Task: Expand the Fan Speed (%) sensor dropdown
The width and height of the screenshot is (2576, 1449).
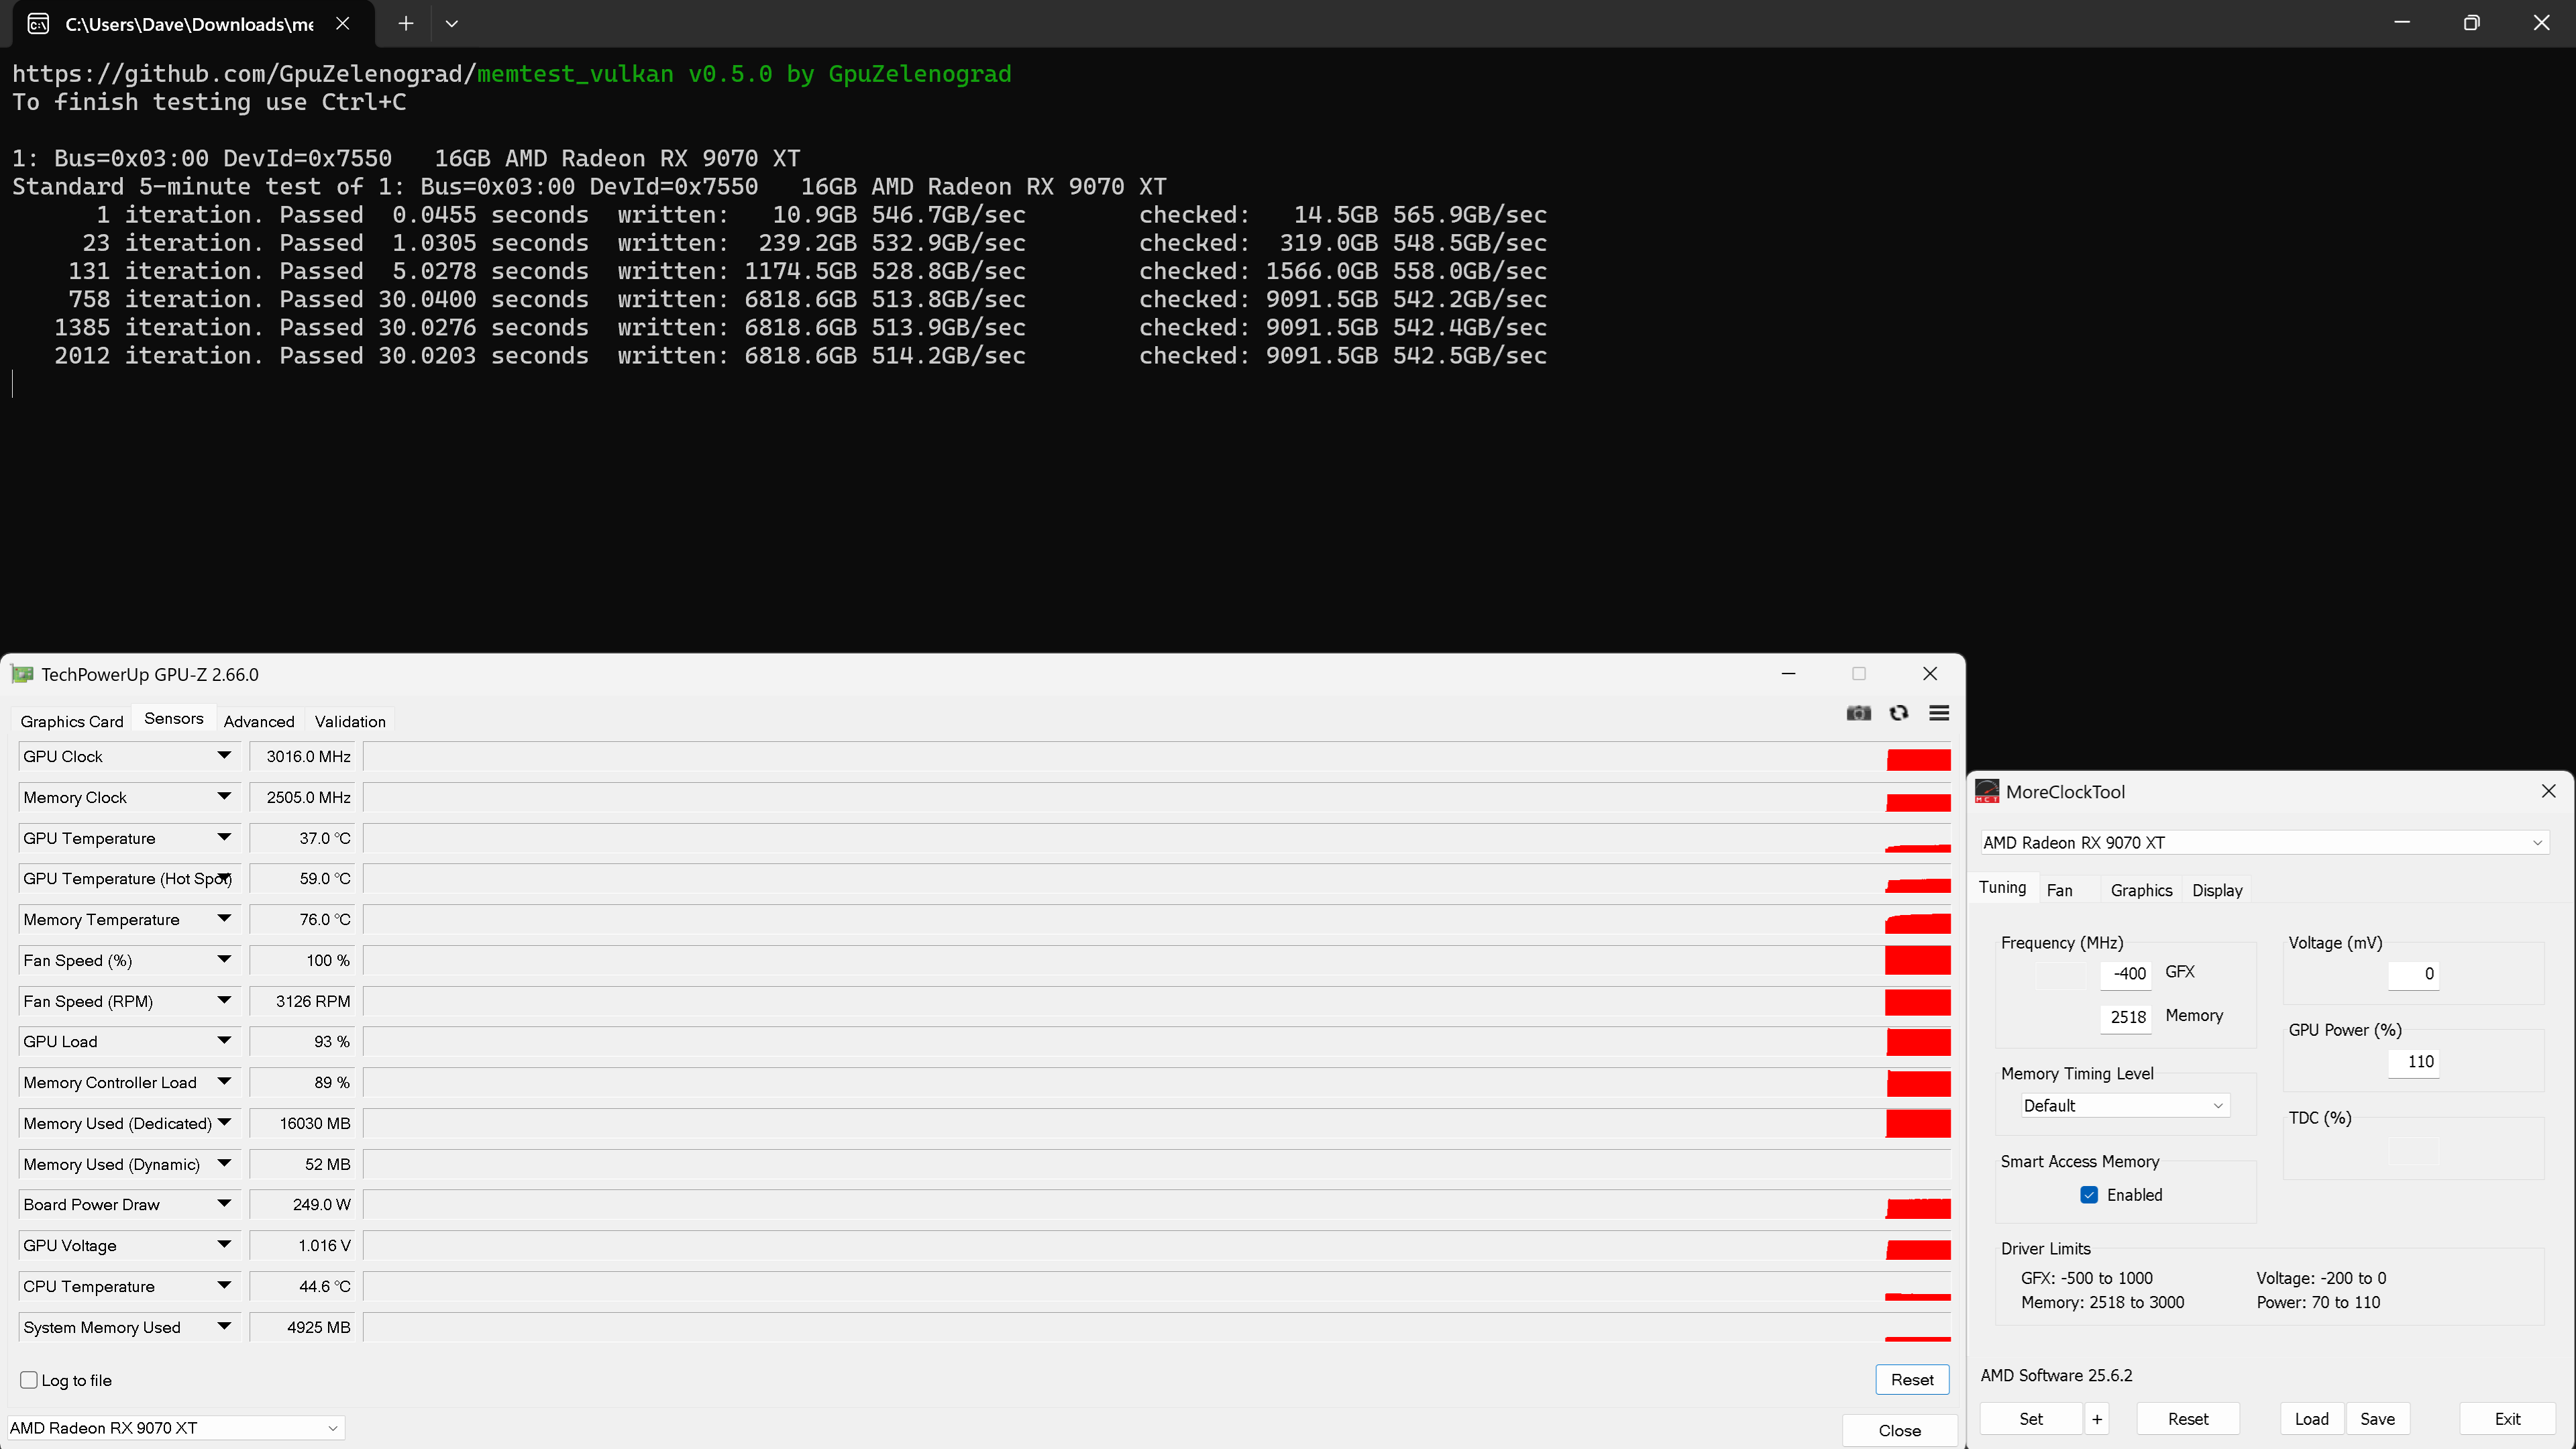Action: (x=224, y=960)
